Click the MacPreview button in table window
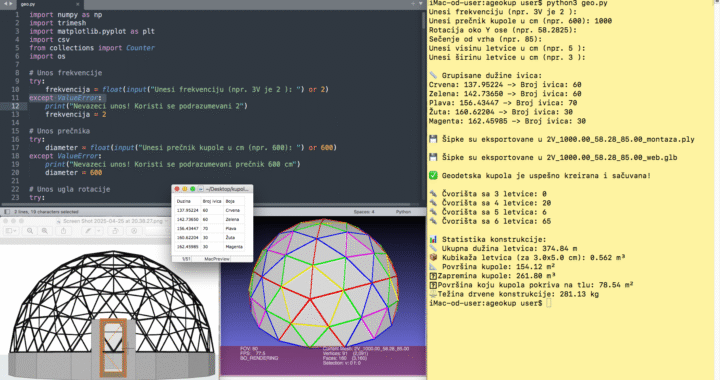 pos(217,259)
